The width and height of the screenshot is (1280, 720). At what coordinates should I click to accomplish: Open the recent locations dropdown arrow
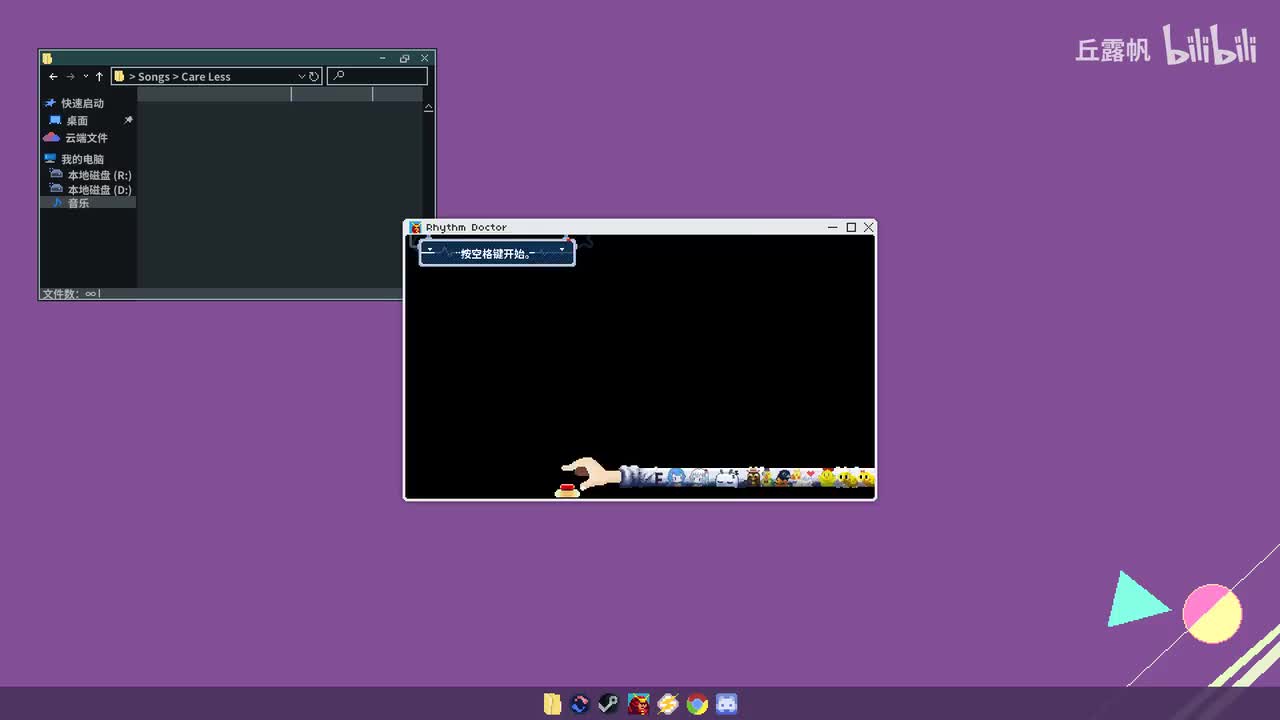click(86, 77)
